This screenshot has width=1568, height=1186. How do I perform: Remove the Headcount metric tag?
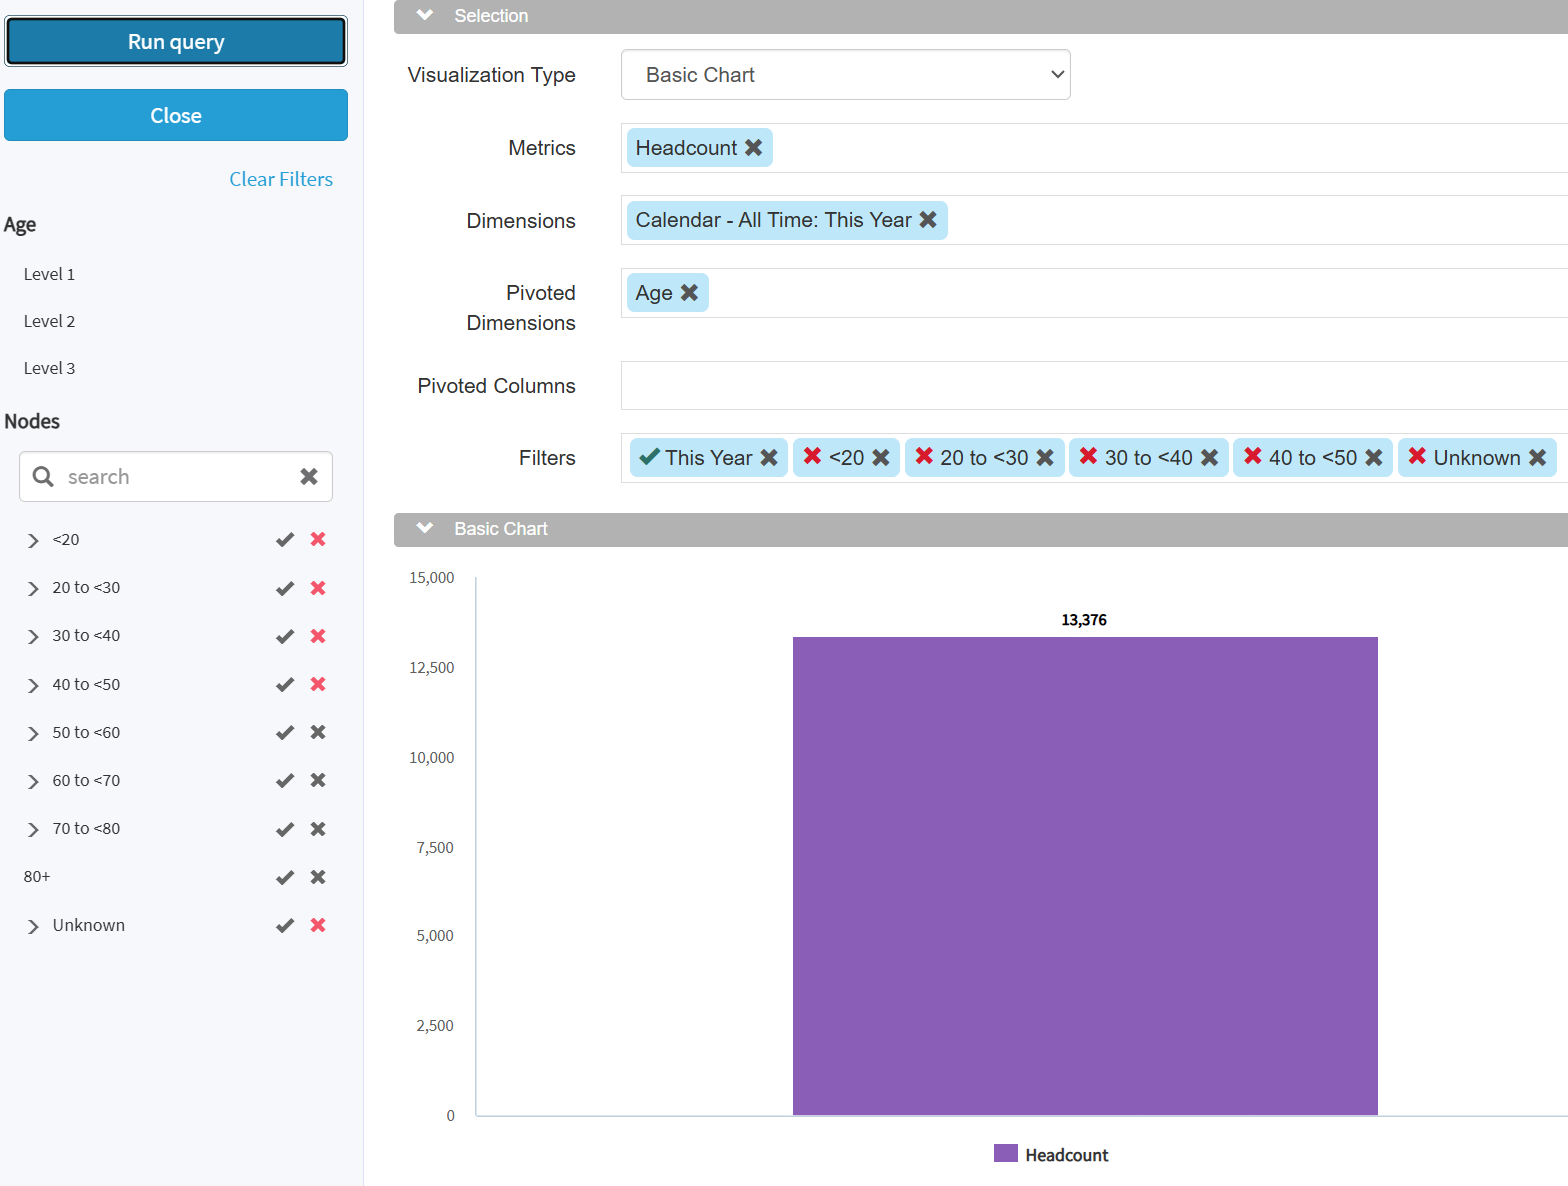coord(754,148)
